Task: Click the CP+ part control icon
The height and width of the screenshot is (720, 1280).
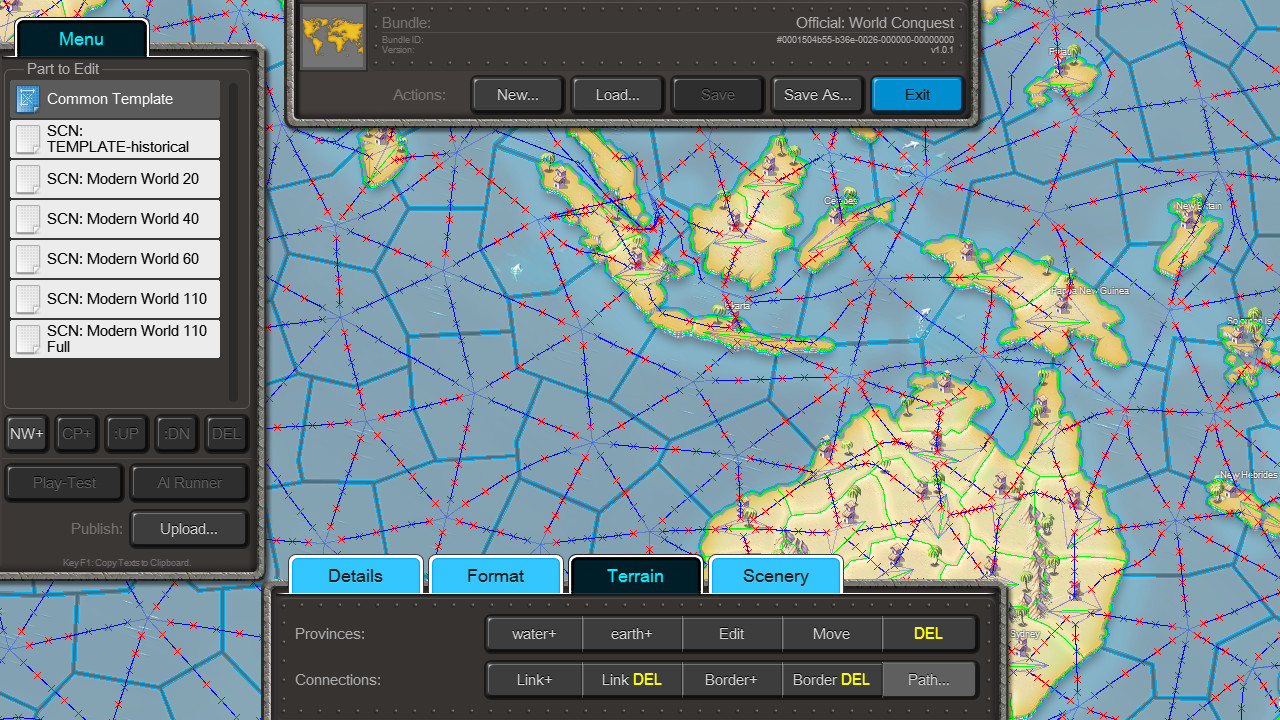Action: tap(76, 433)
